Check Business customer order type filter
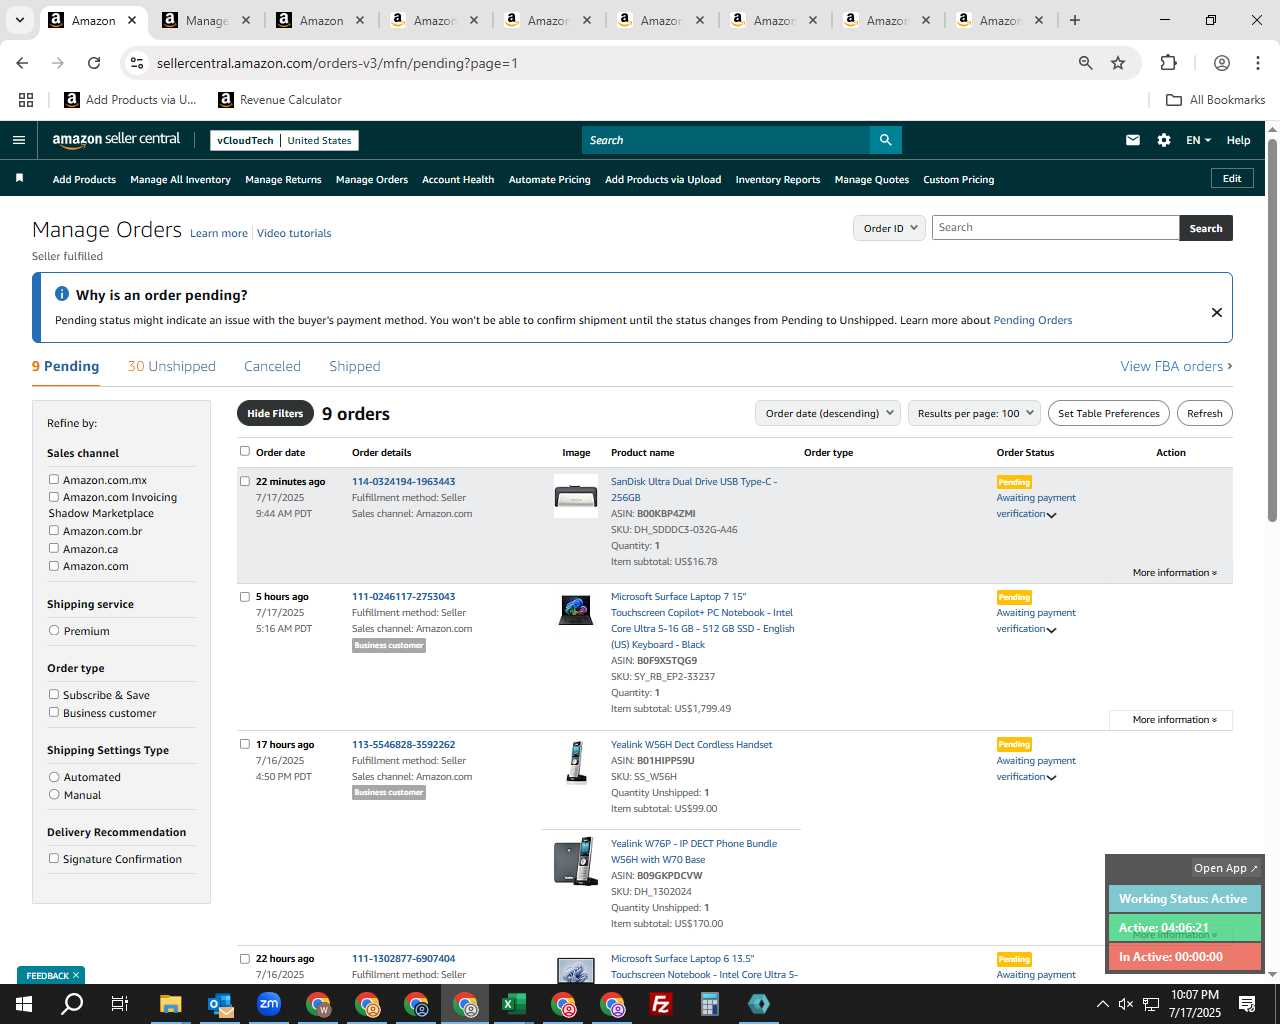The height and width of the screenshot is (1024, 1280). (54, 712)
